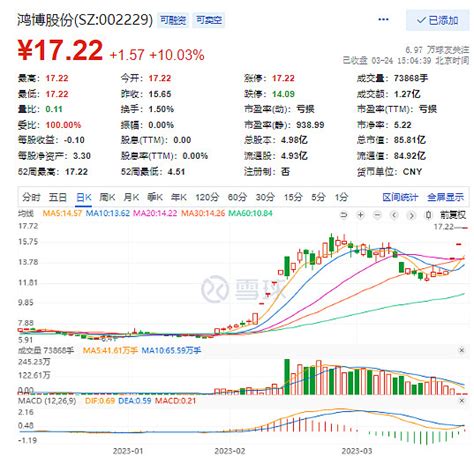Click the +10.03% change percentage
Viewport: 474px width, 457px height.
pyautogui.click(x=177, y=55)
